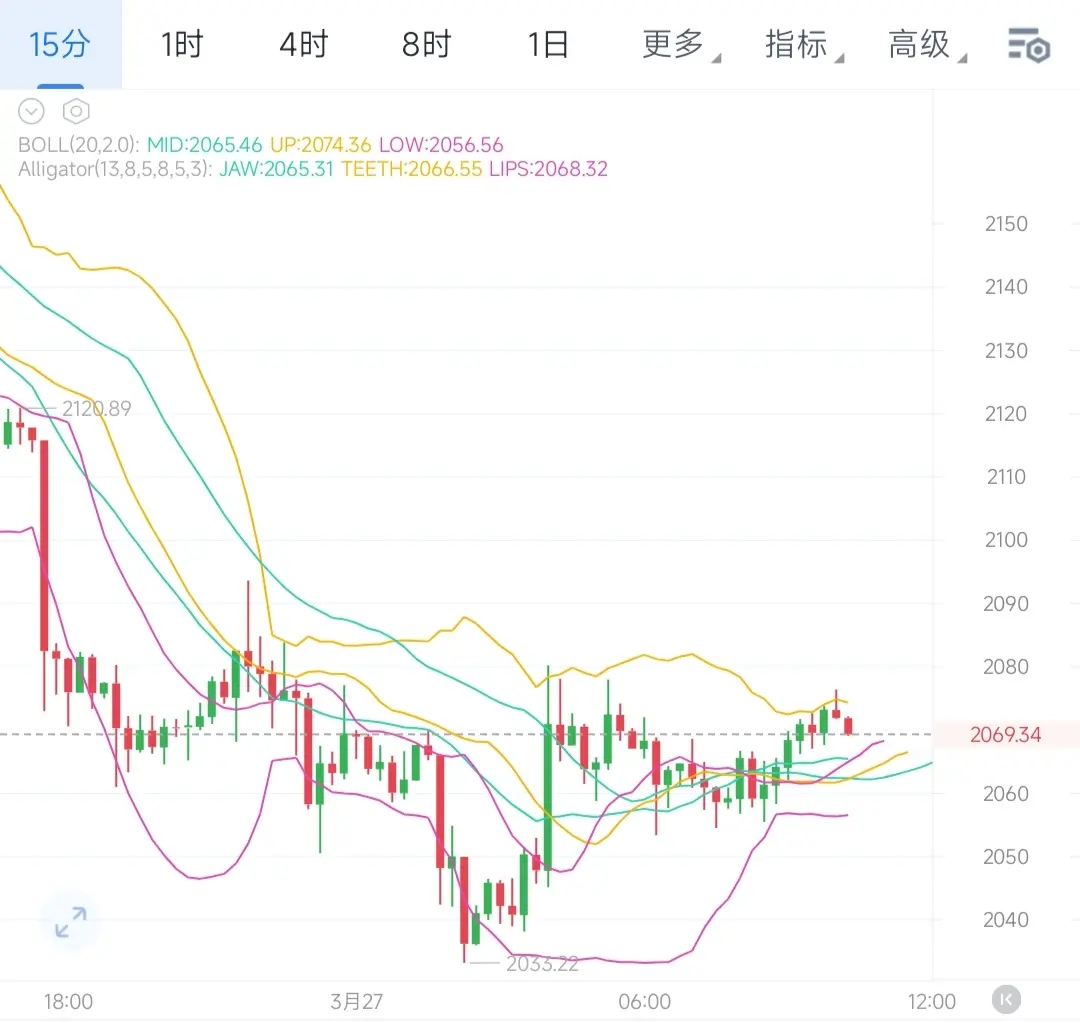This screenshot has height=1023, width=1080.
Task: Click the LOW:2056.56 value
Action: pyautogui.click(x=442, y=145)
